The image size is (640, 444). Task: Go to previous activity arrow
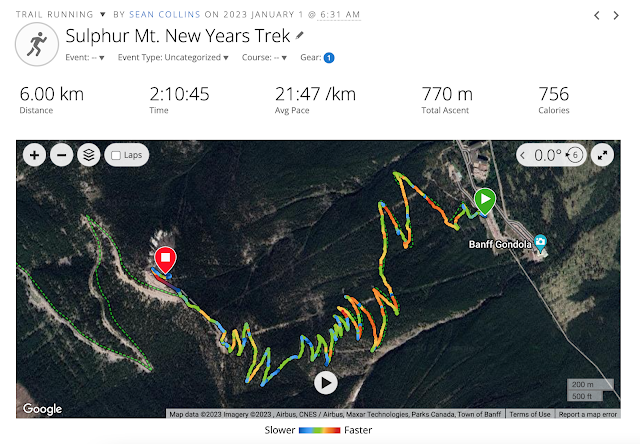coord(597,16)
